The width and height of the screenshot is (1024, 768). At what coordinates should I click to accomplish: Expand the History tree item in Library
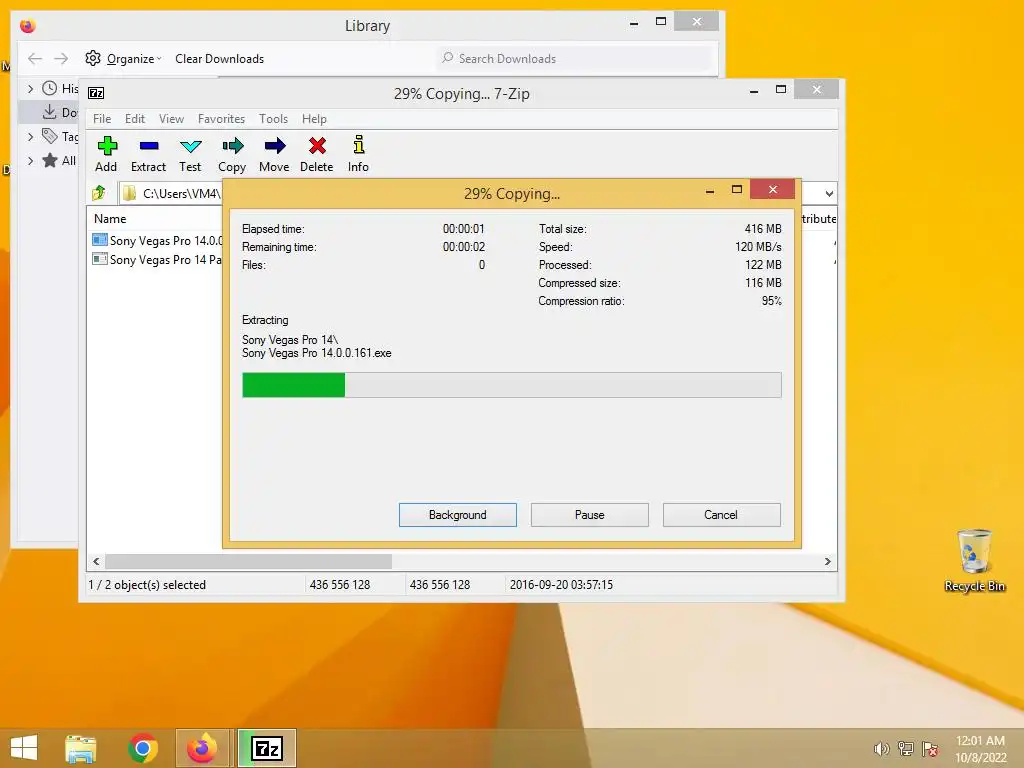pos(30,88)
